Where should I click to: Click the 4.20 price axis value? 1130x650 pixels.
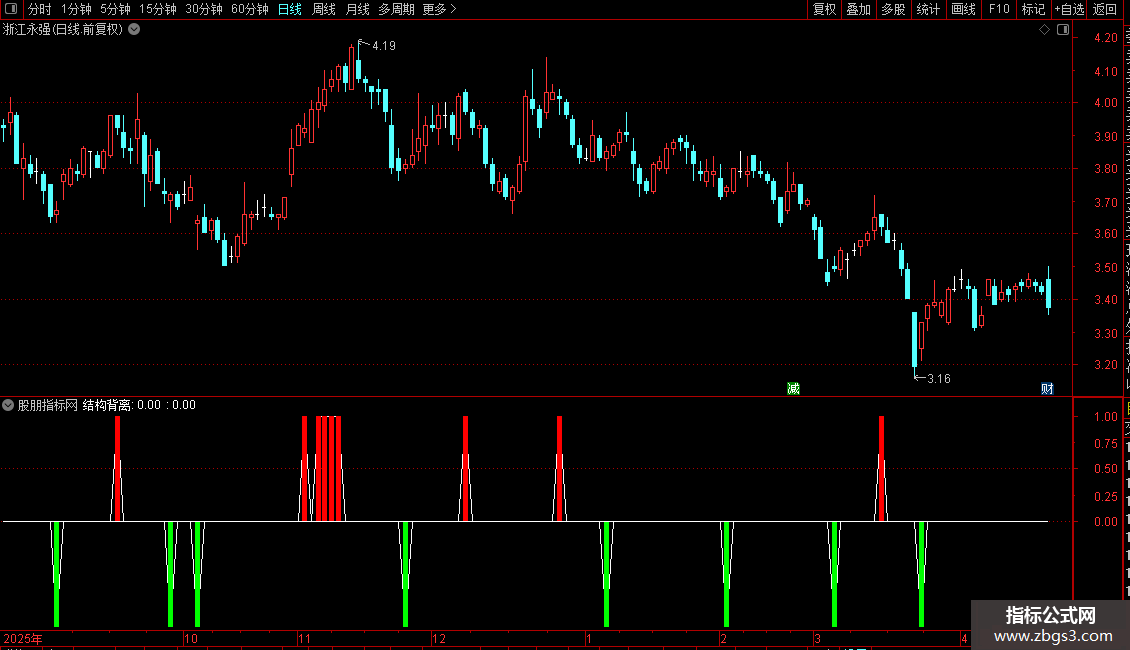click(x=1105, y=38)
